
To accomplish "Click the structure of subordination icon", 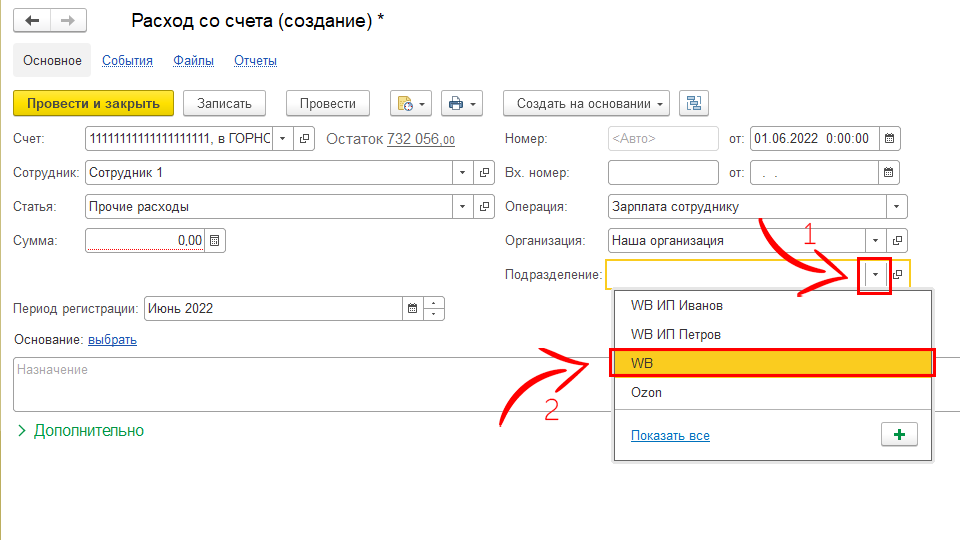I will (x=693, y=104).
